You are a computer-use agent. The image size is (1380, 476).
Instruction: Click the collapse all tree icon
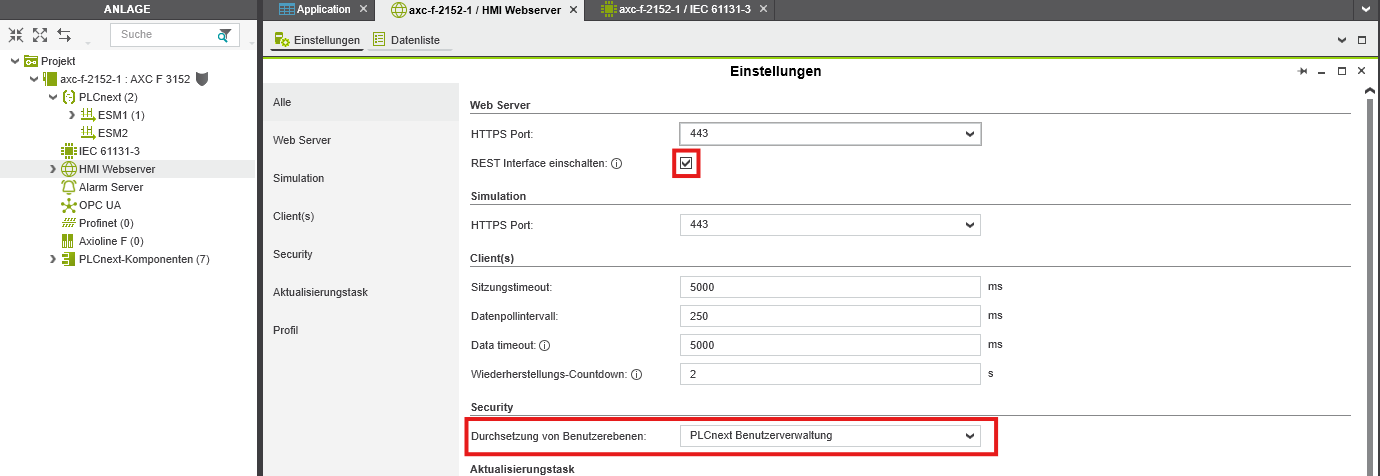tap(16, 35)
